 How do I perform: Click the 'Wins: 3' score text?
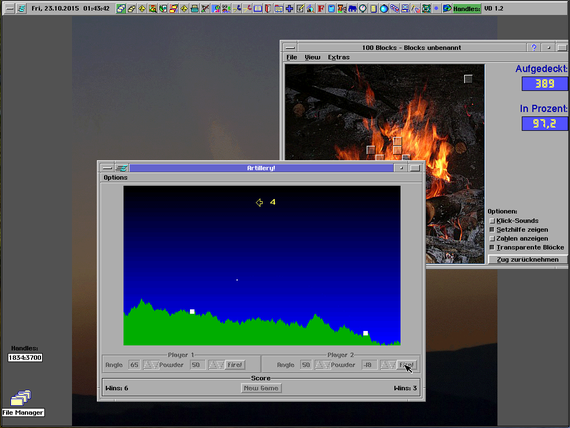coord(405,388)
